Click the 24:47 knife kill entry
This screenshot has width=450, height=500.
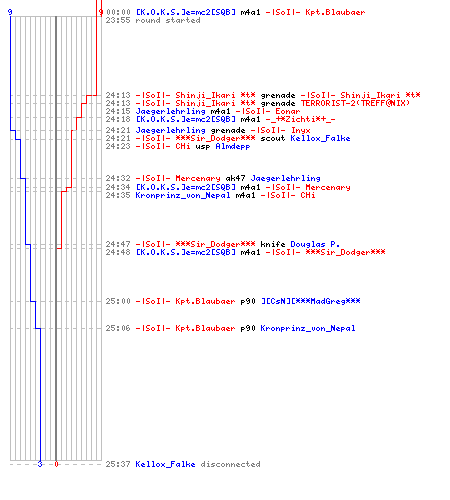[223, 244]
